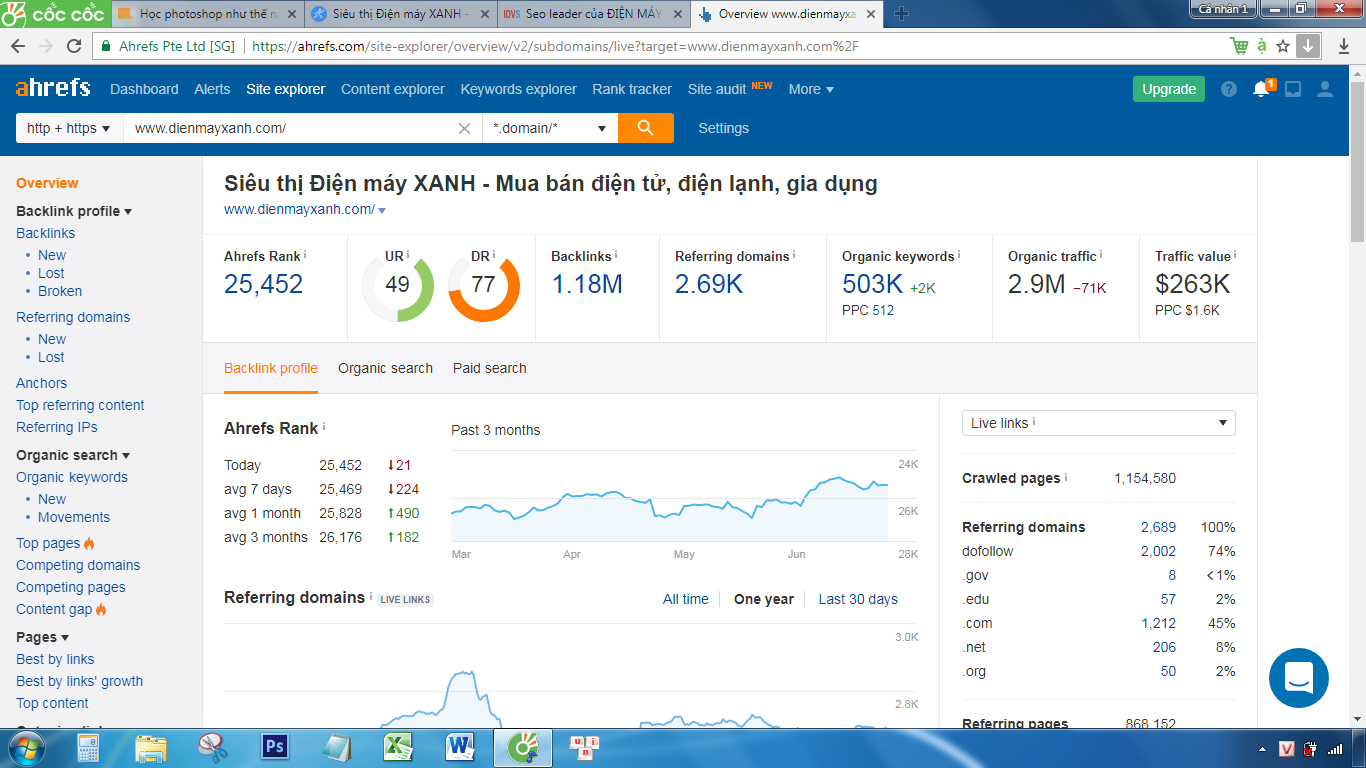Go to Dashboard in the top navigation
The width and height of the screenshot is (1366, 768).
tap(144, 89)
